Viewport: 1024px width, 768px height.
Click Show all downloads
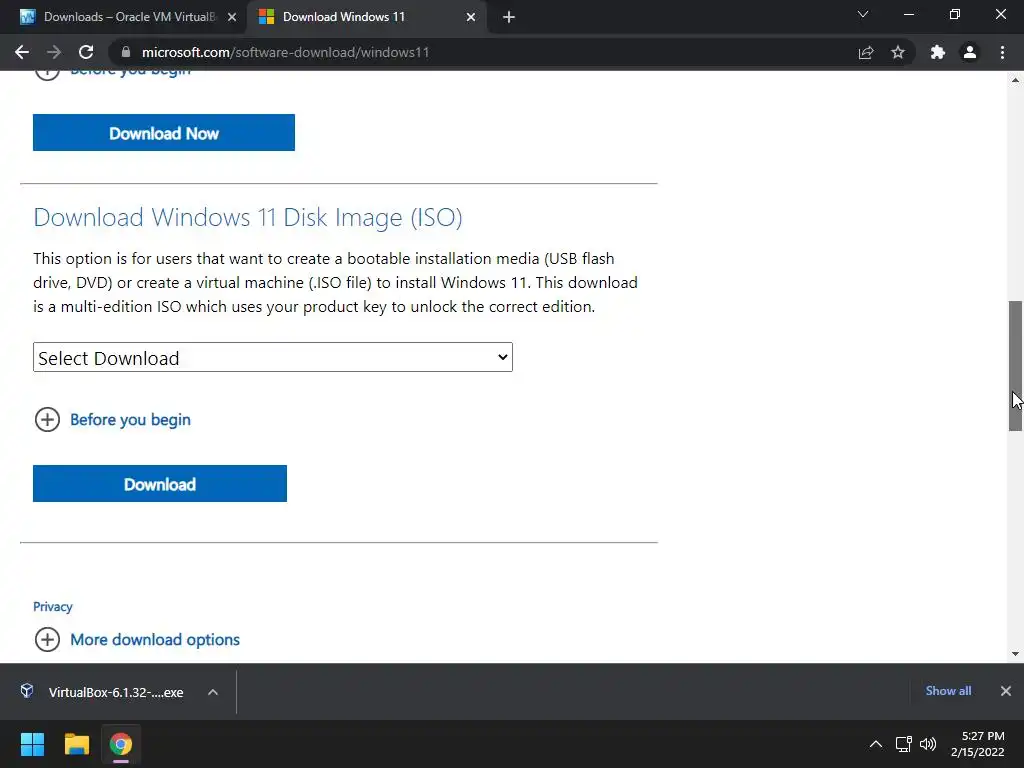948,691
